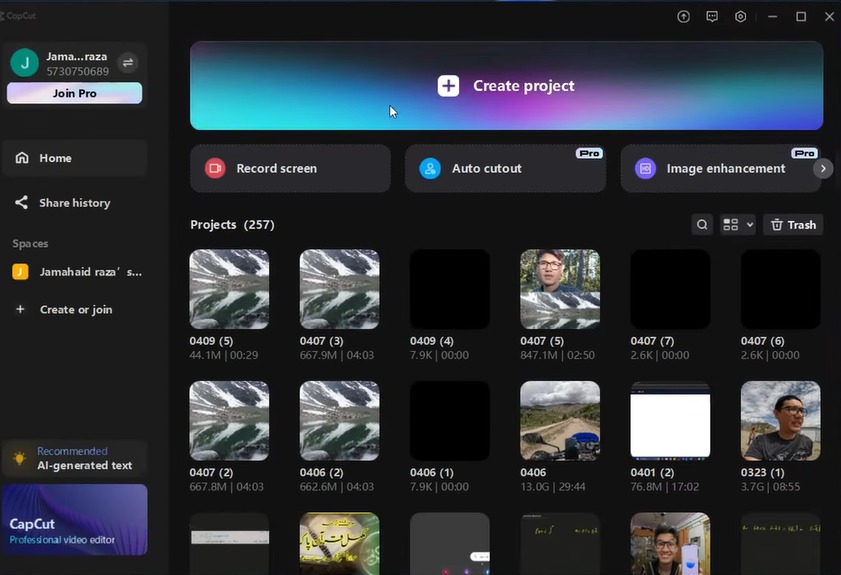Open Share history in sidebar
This screenshot has height=575, width=841.
pyautogui.click(x=75, y=203)
